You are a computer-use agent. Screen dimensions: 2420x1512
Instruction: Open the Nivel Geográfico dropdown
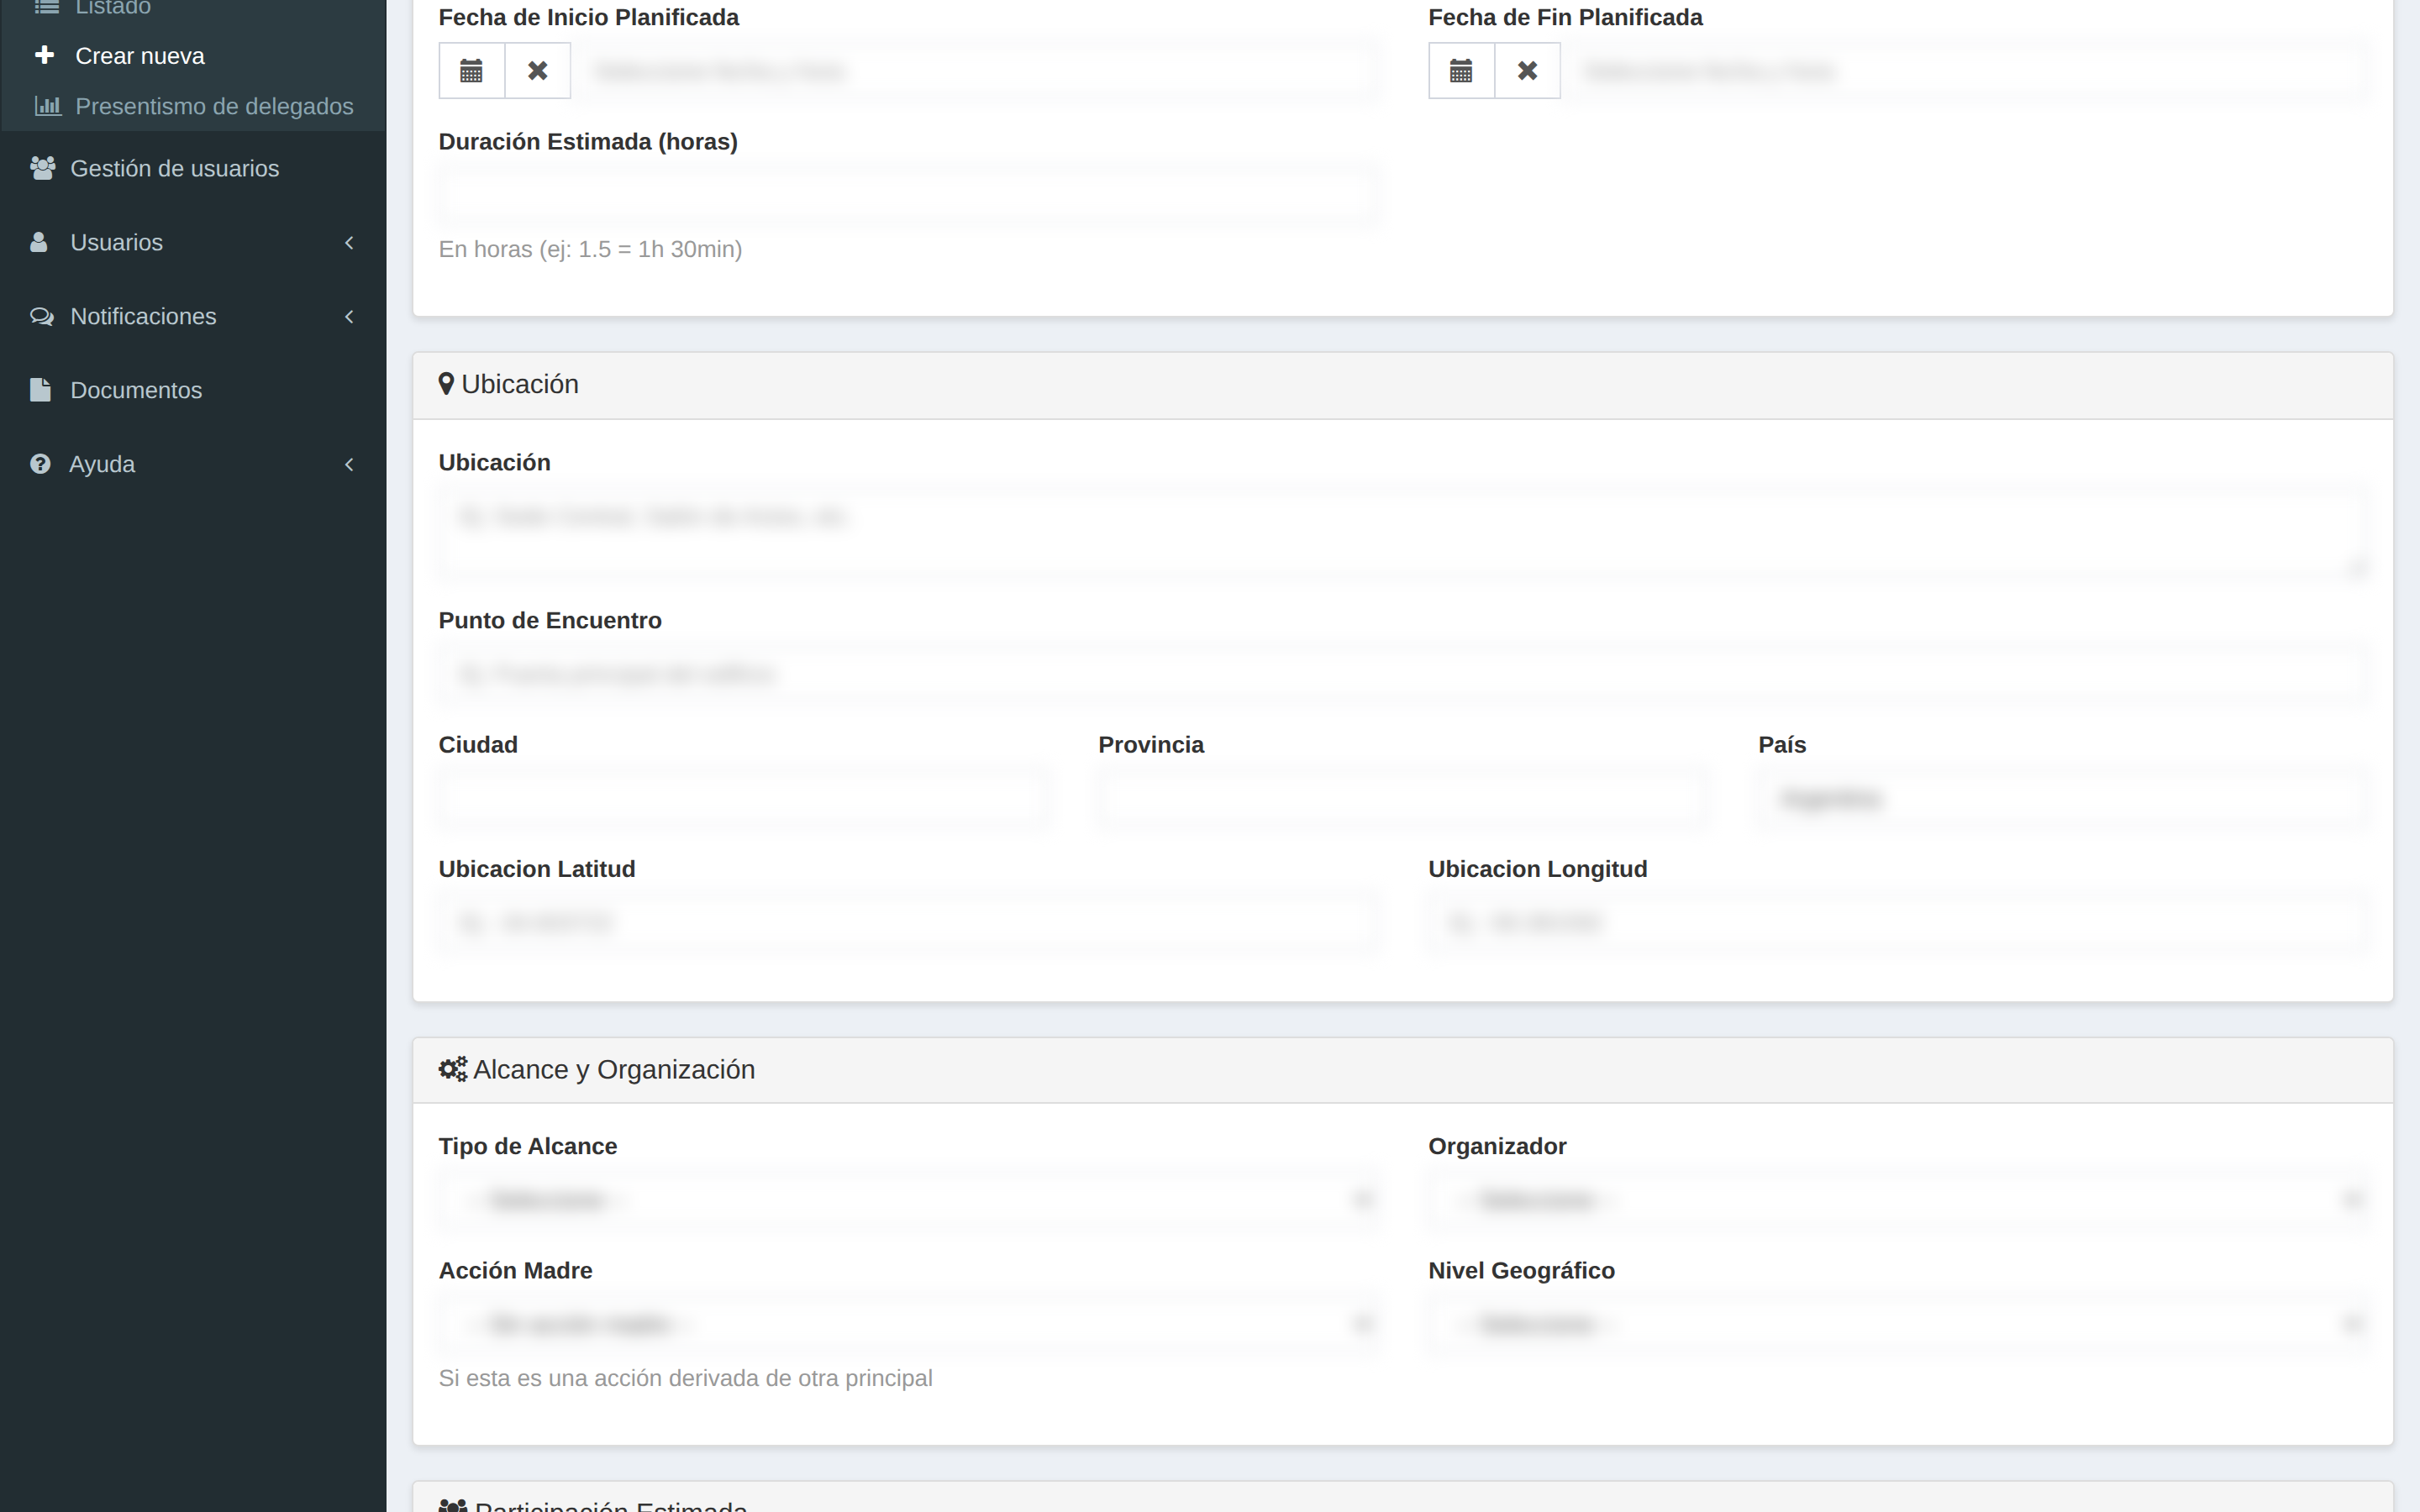(1898, 1324)
